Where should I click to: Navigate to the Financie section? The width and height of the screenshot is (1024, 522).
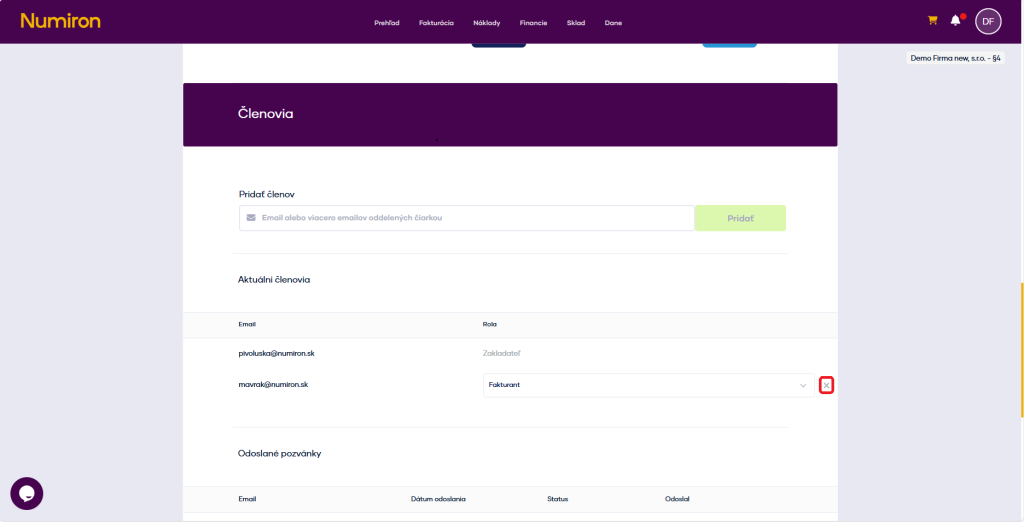(x=533, y=23)
